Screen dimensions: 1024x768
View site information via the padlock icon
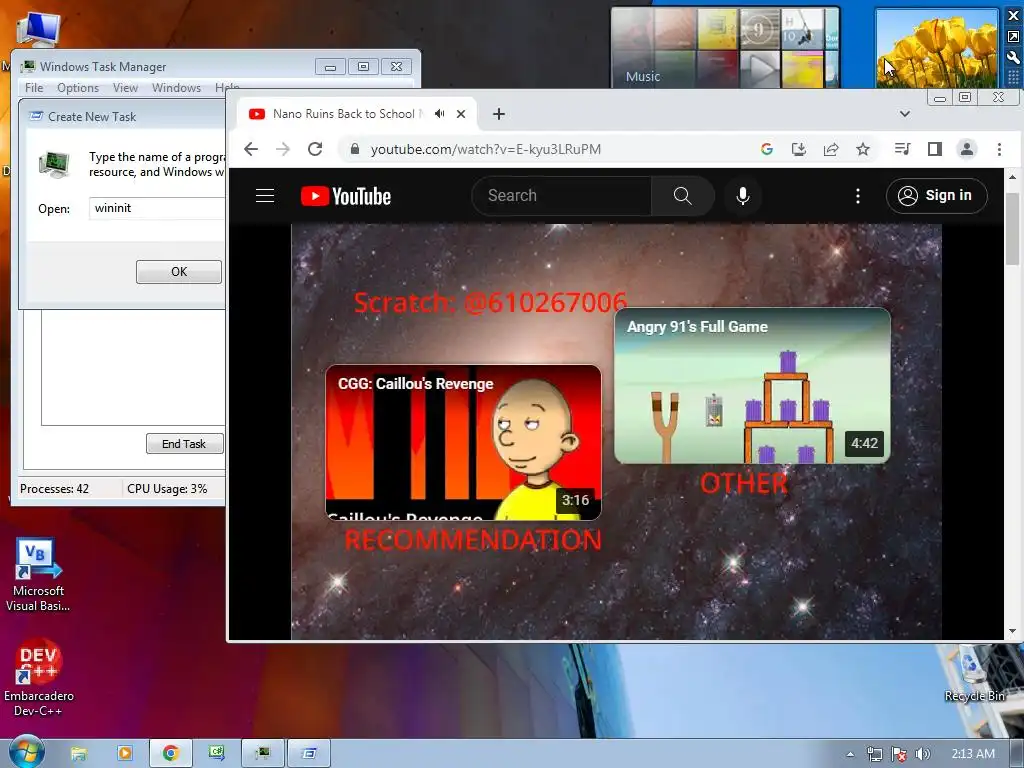(x=355, y=149)
